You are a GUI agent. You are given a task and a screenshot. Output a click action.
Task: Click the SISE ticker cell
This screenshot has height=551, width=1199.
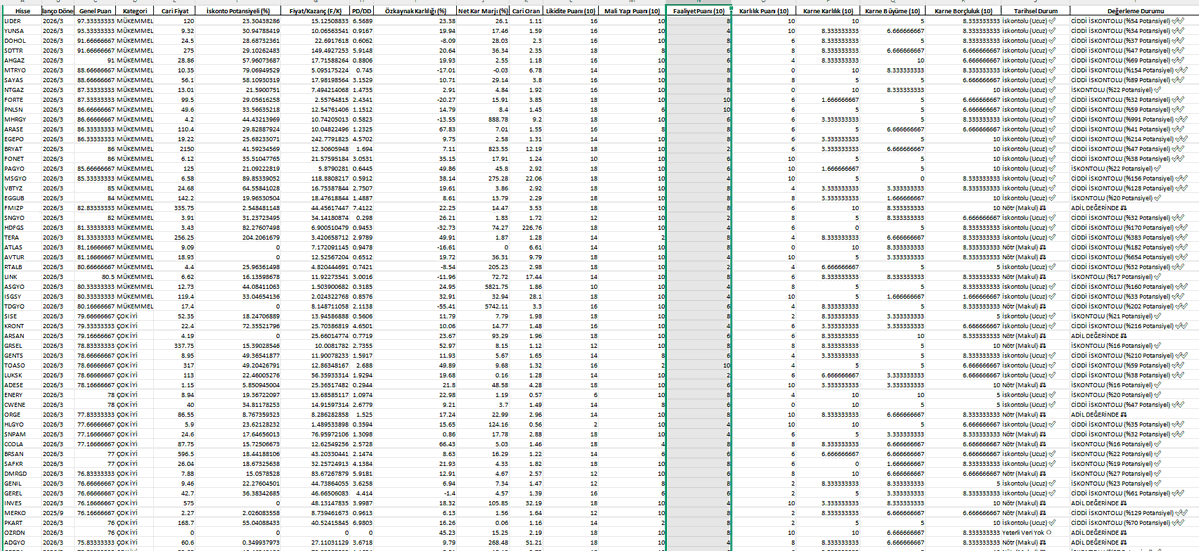click(21, 315)
